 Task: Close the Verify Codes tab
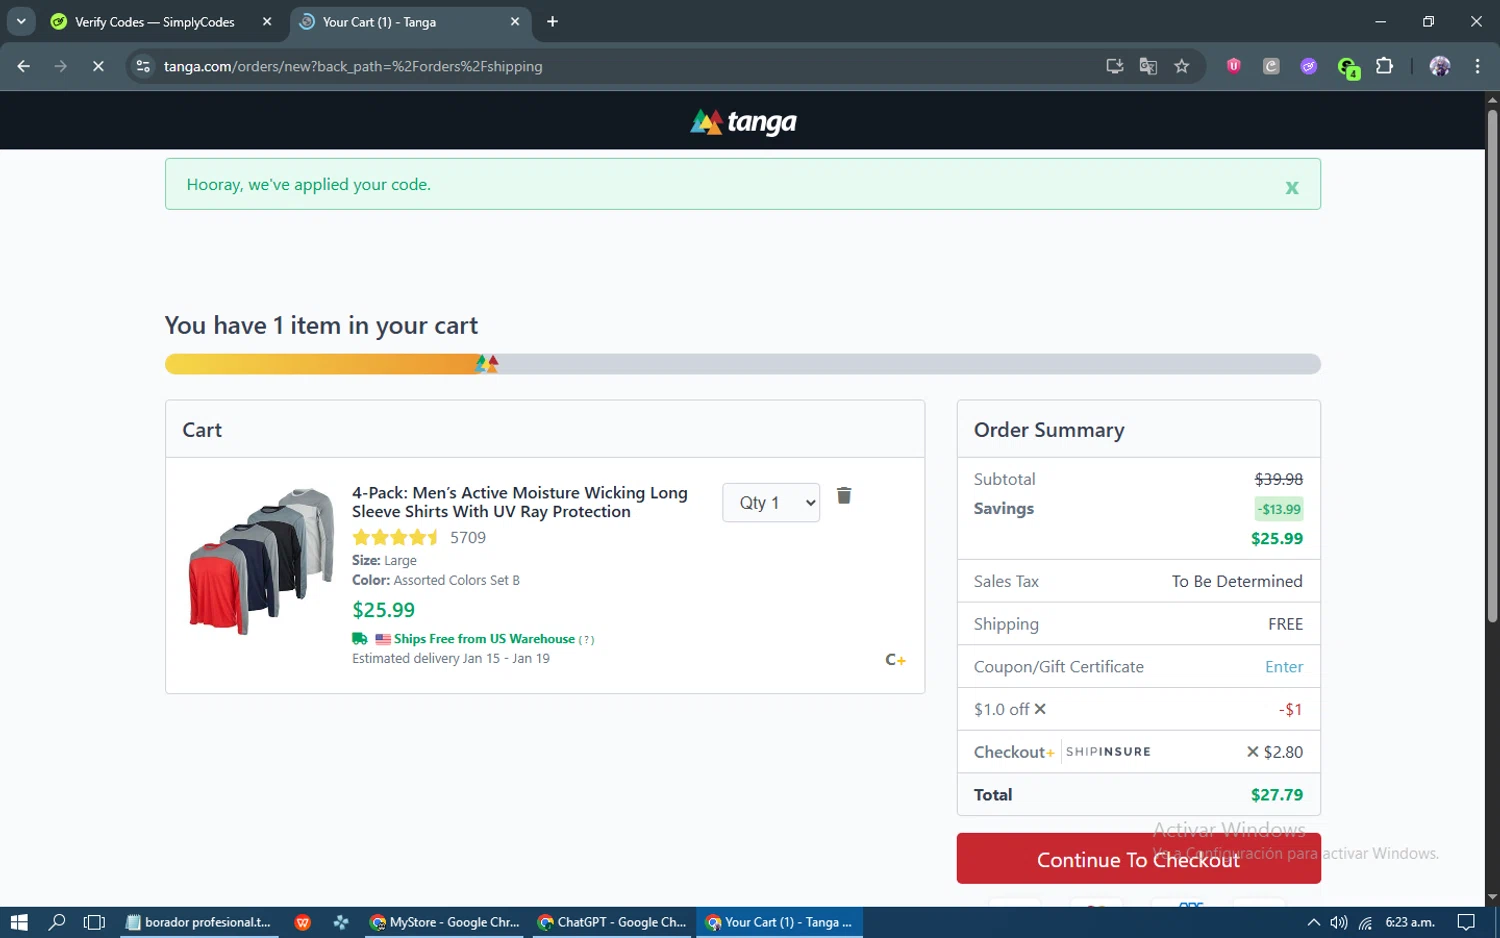[x=267, y=21]
